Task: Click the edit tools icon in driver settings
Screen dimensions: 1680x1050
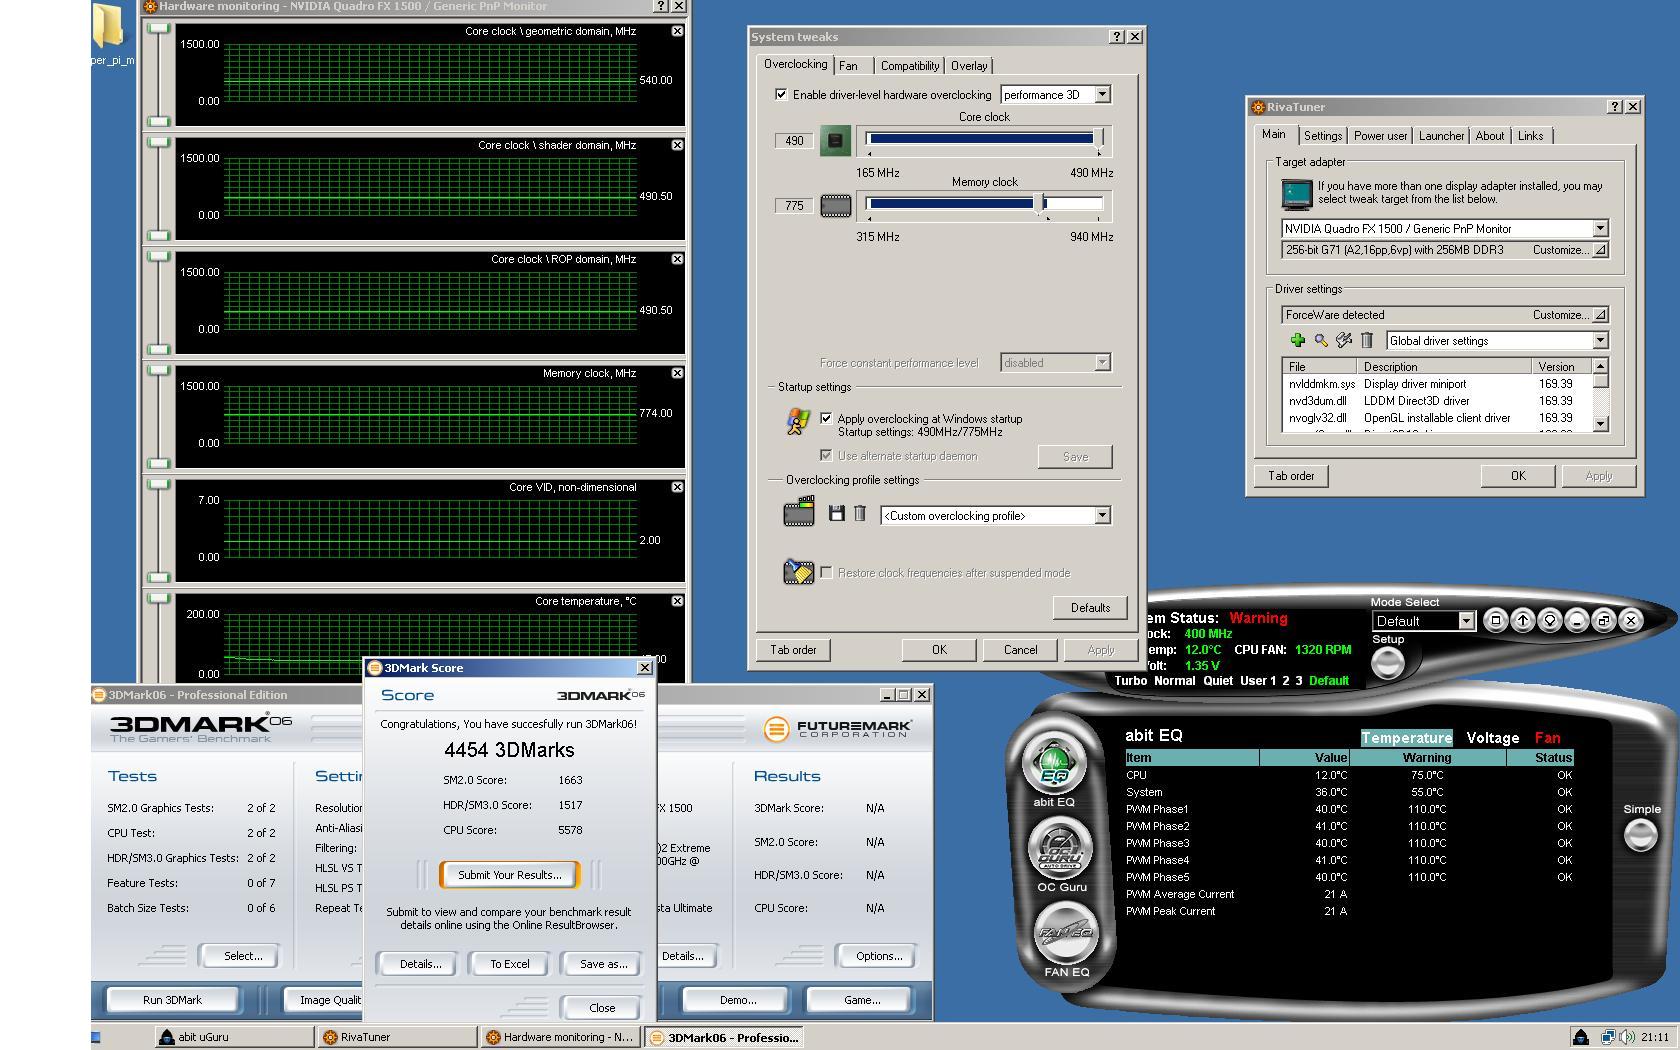Action: (1344, 340)
